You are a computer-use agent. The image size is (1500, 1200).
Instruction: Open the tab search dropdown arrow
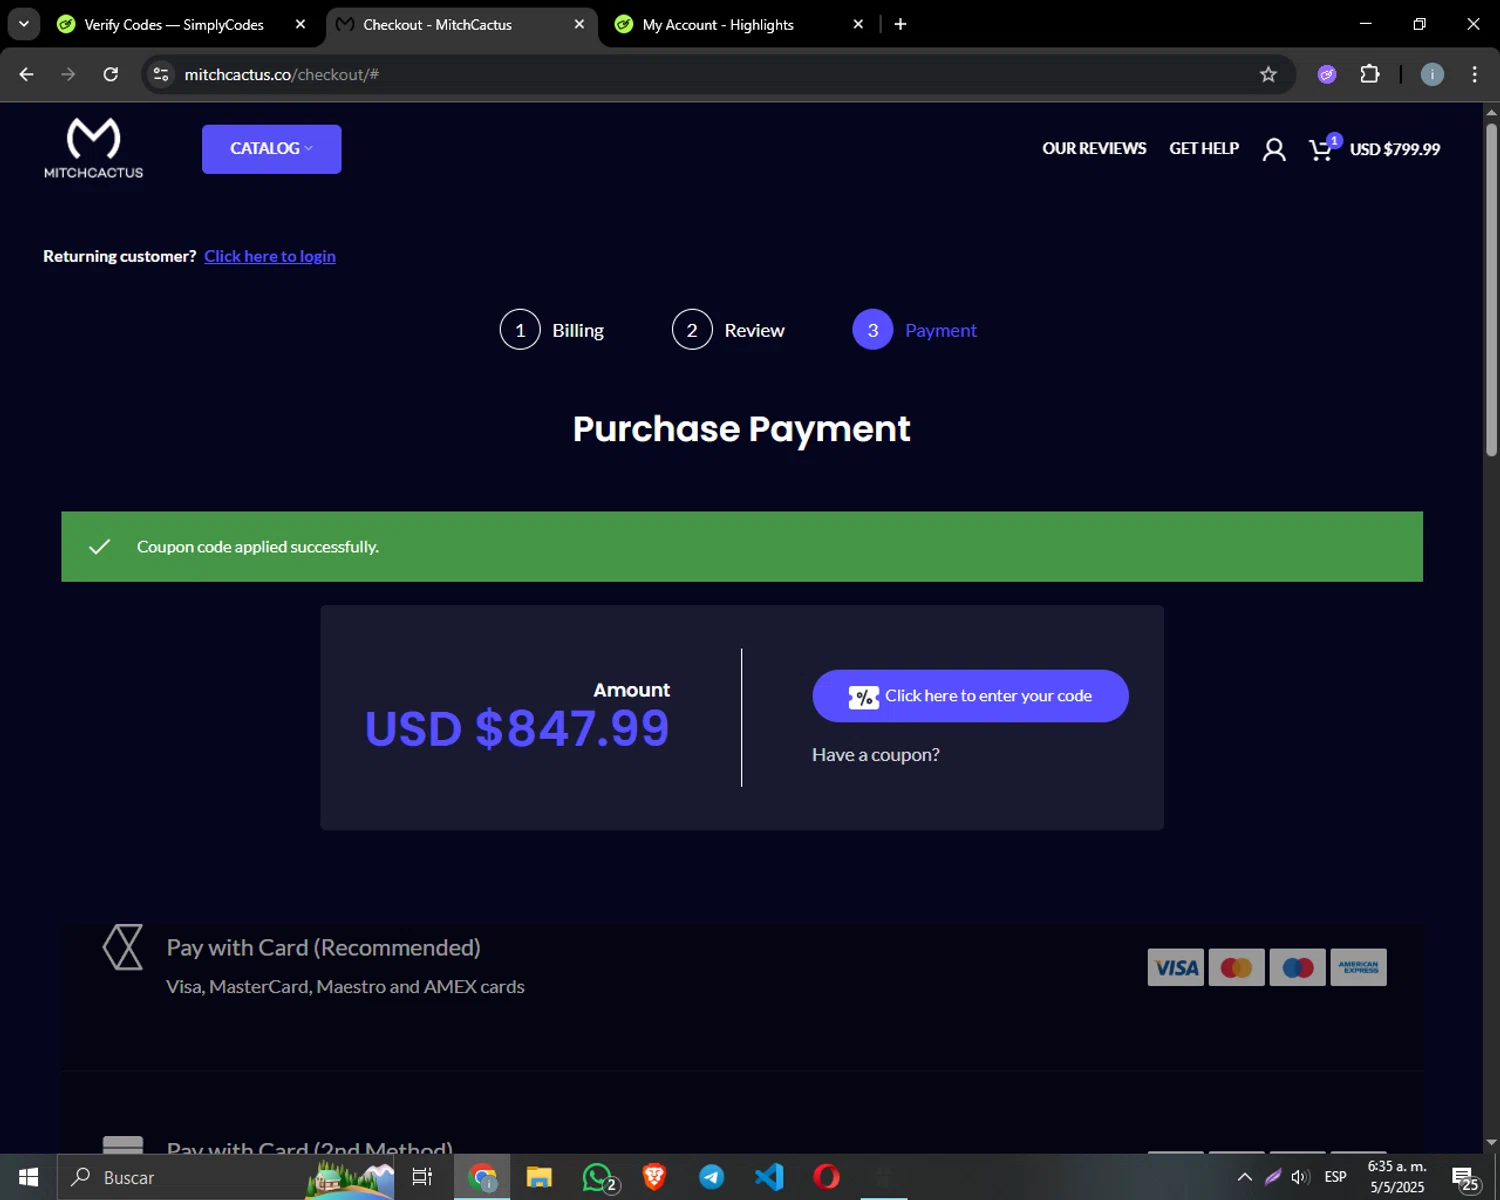[24, 24]
